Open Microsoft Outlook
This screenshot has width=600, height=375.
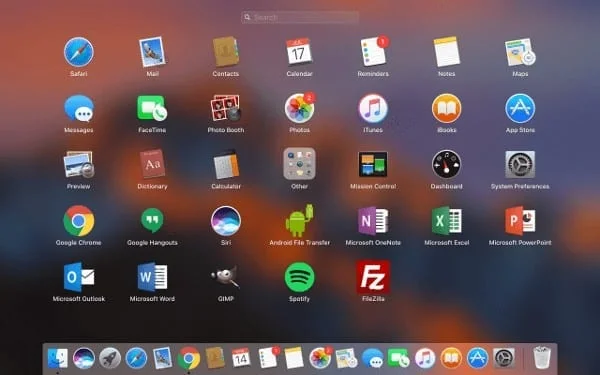pos(79,277)
